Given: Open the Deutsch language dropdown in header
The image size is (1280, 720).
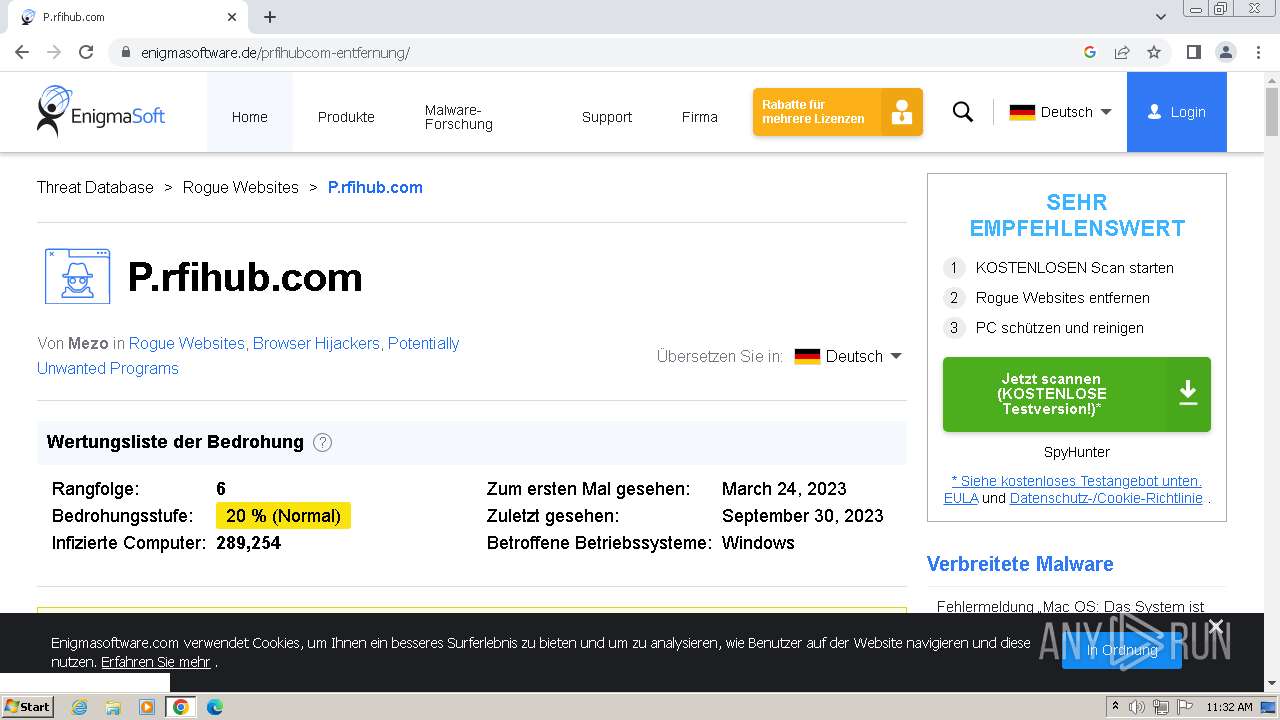Looking at the screenshot, I should (x=1060, y=112).
